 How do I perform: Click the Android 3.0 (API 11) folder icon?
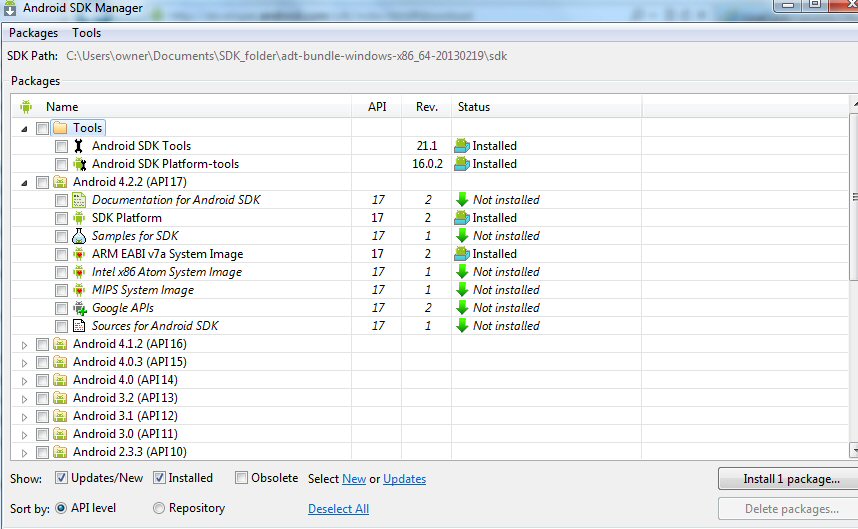(60, 434)
